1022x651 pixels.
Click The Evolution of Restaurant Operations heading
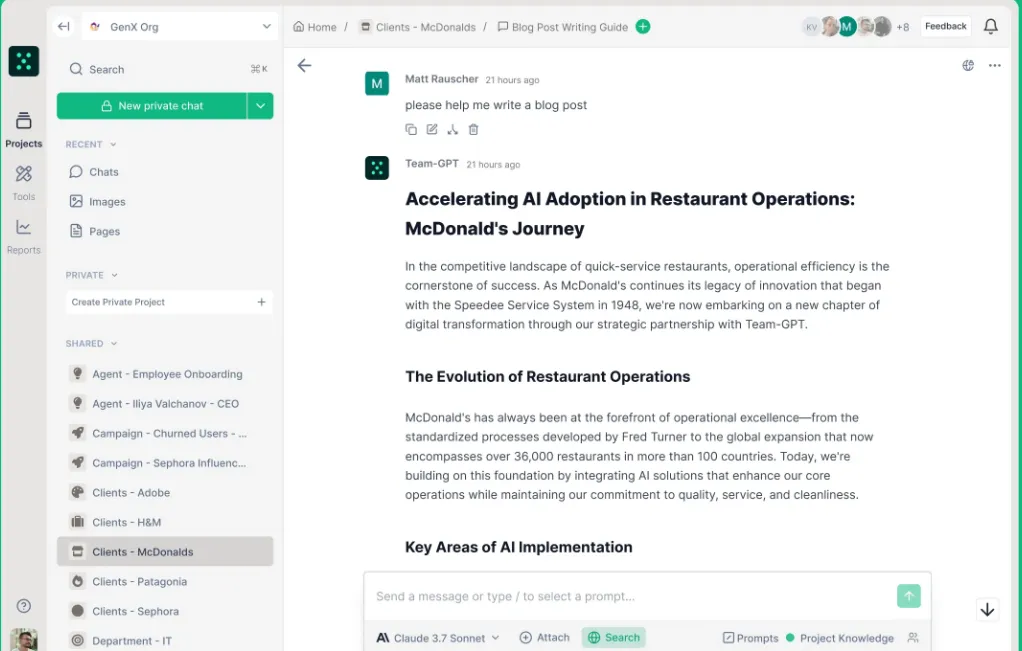click(x=548, y=377)
